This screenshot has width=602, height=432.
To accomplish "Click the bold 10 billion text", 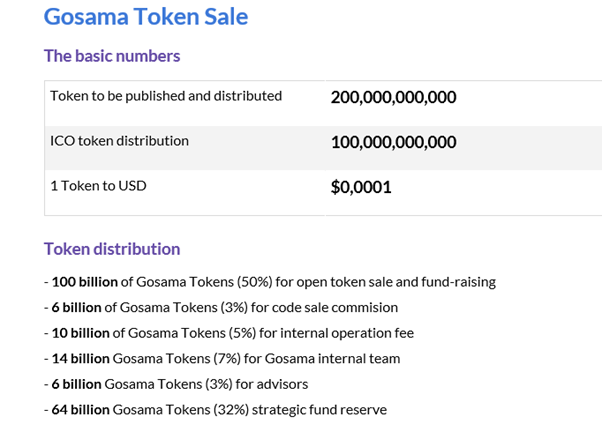I will [80, 333].
